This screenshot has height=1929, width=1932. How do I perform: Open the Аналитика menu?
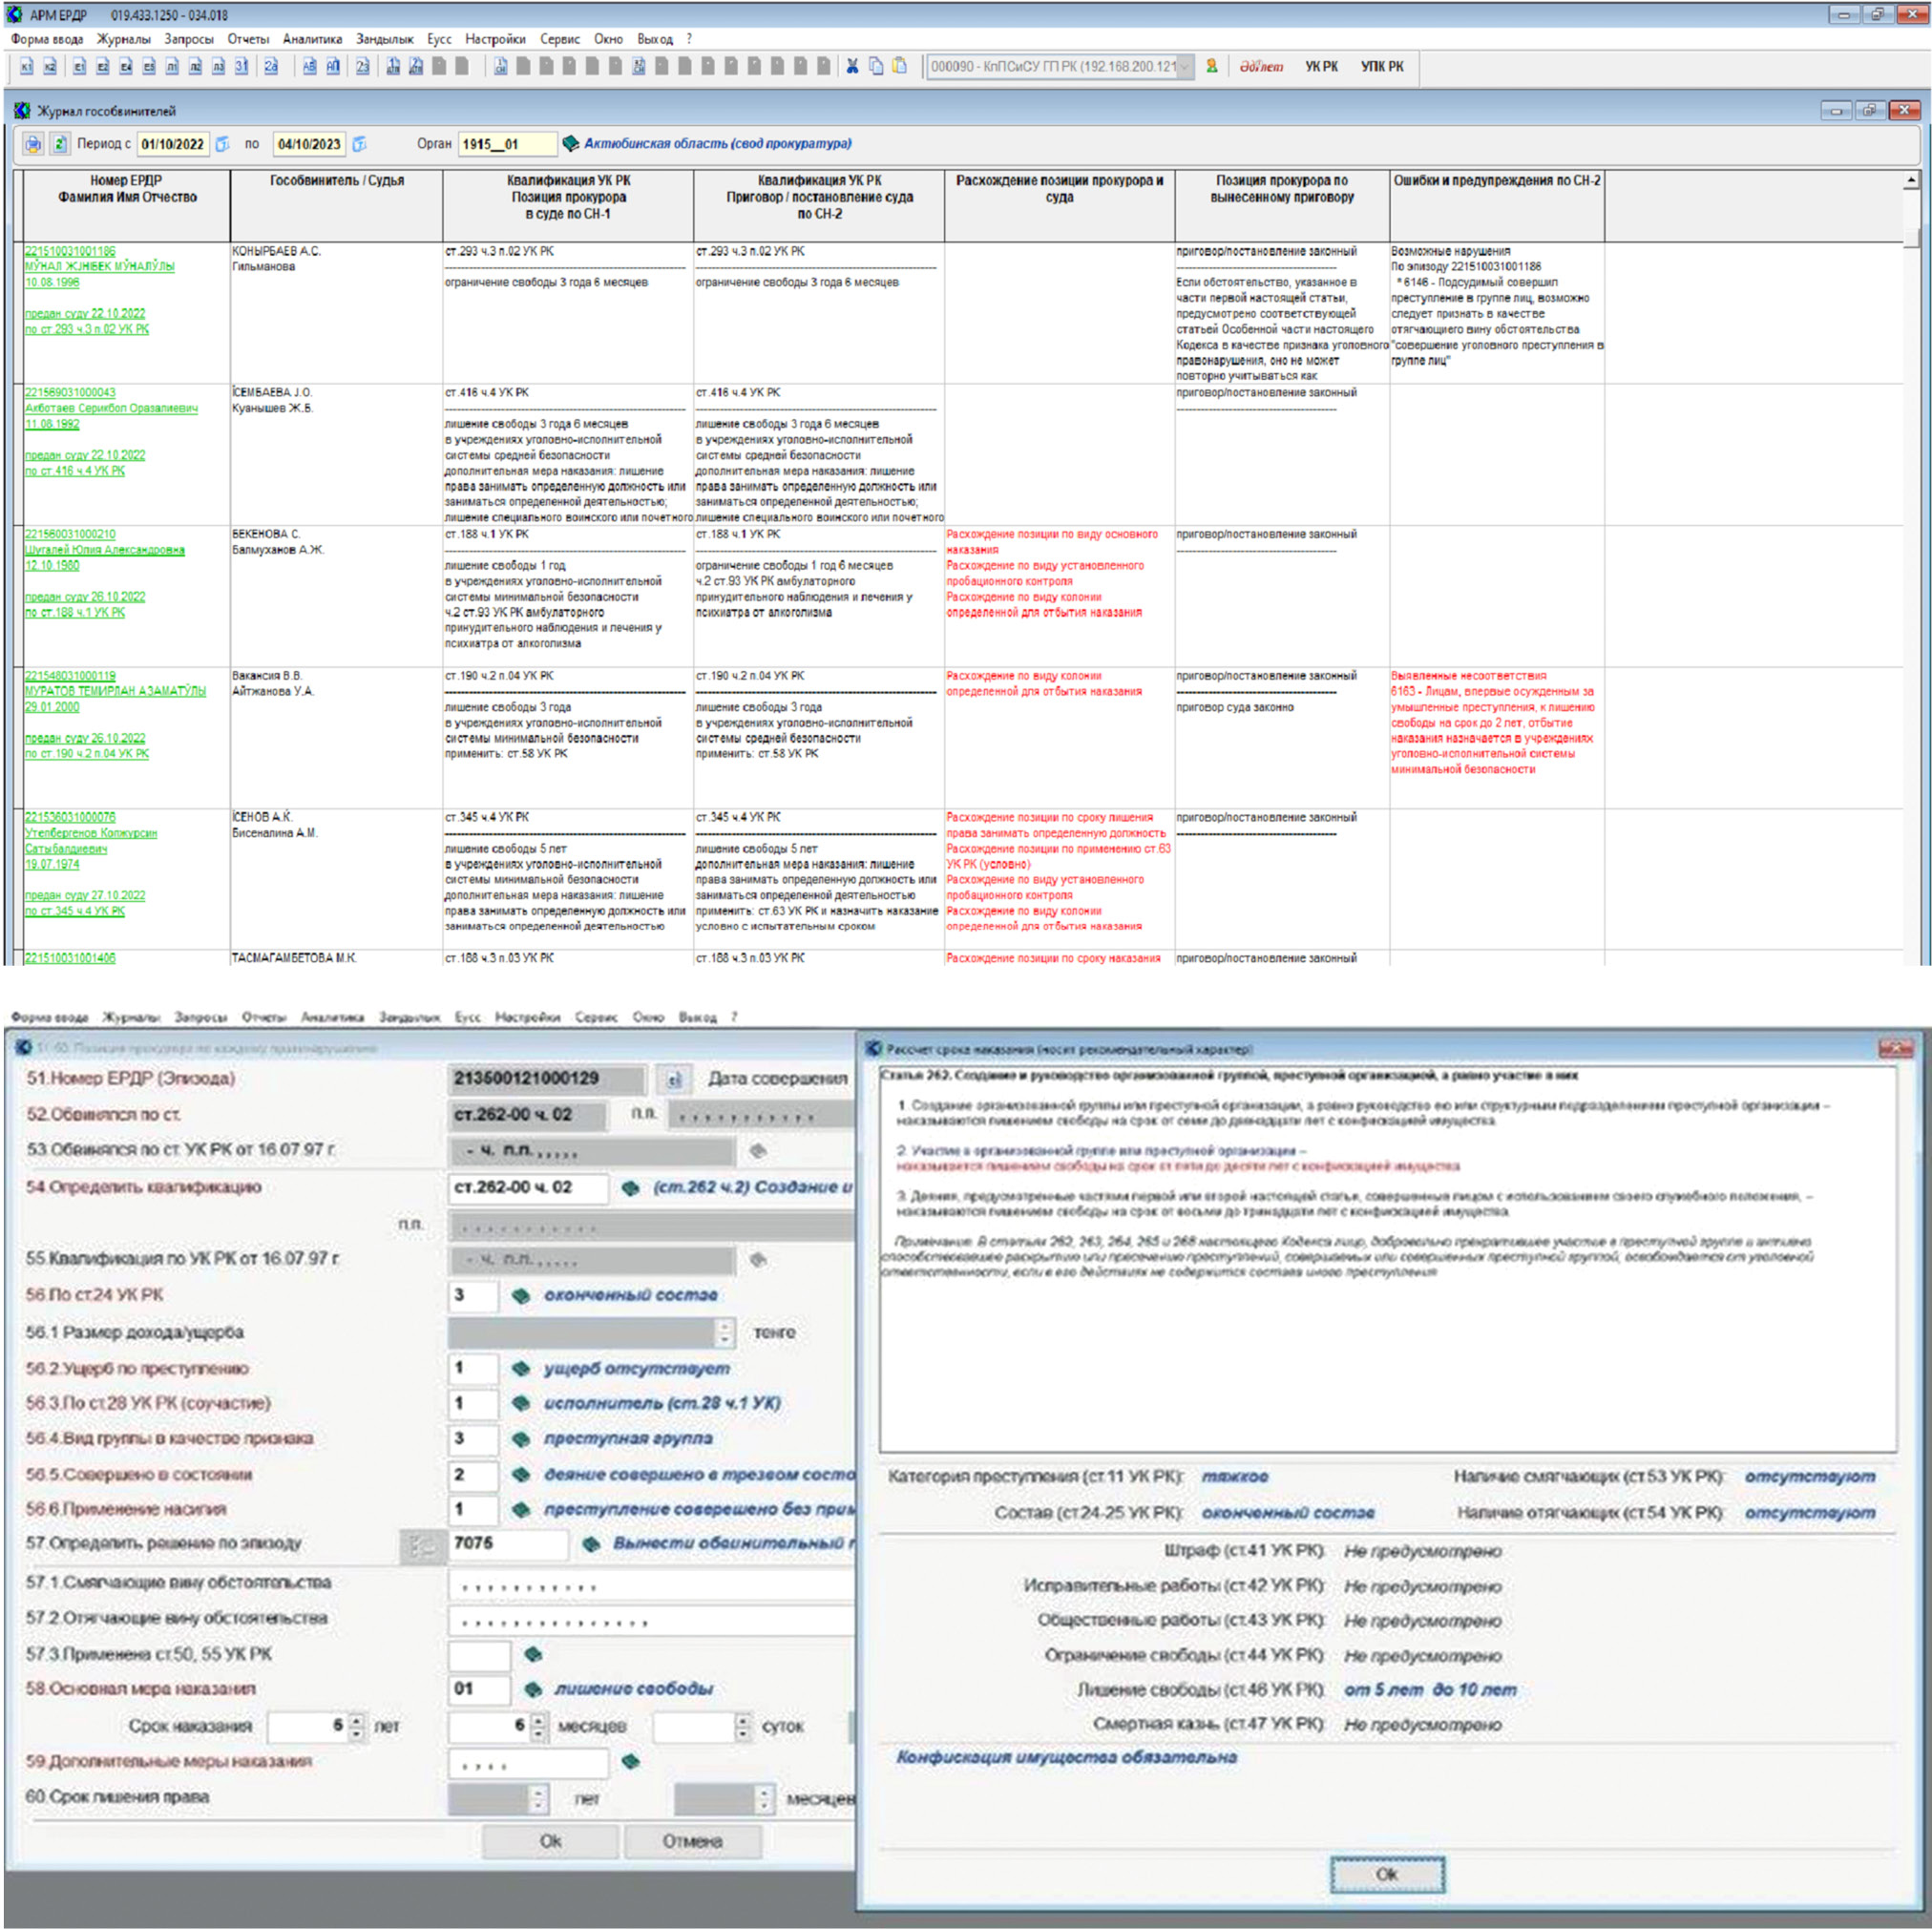312,39
